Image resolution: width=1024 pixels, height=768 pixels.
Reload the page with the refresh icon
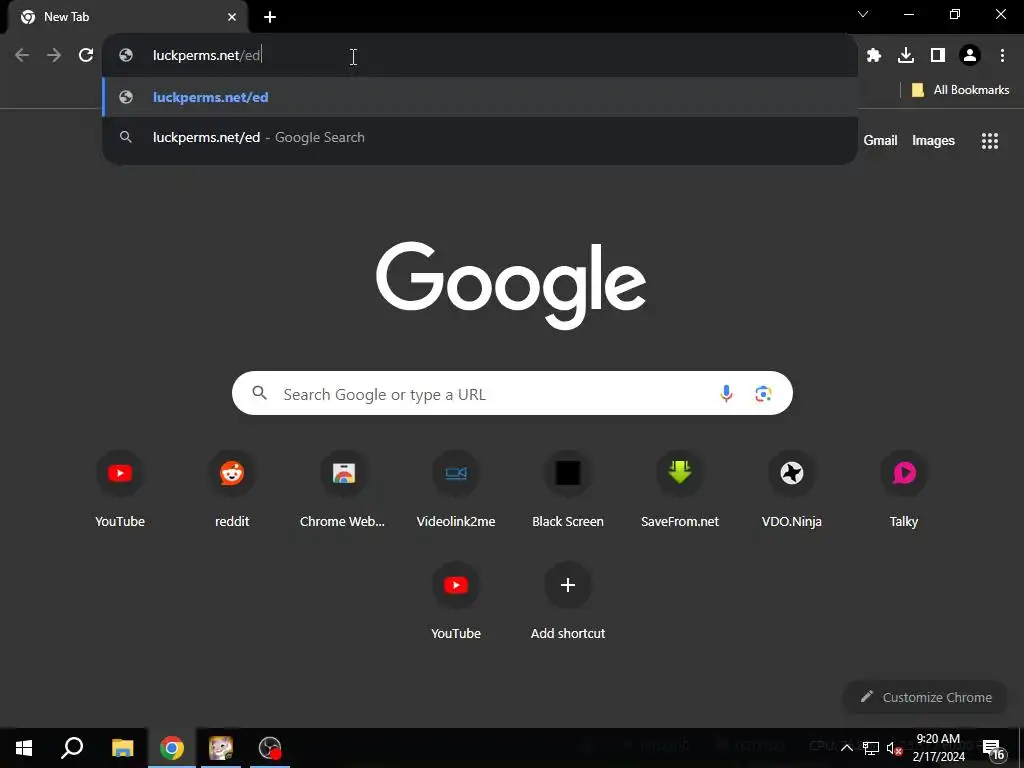86,55
